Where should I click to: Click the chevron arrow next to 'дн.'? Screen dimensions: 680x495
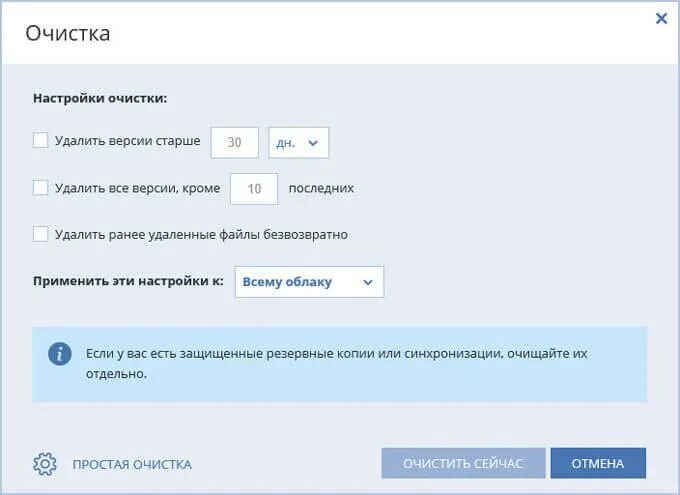[x=313, y=143]
